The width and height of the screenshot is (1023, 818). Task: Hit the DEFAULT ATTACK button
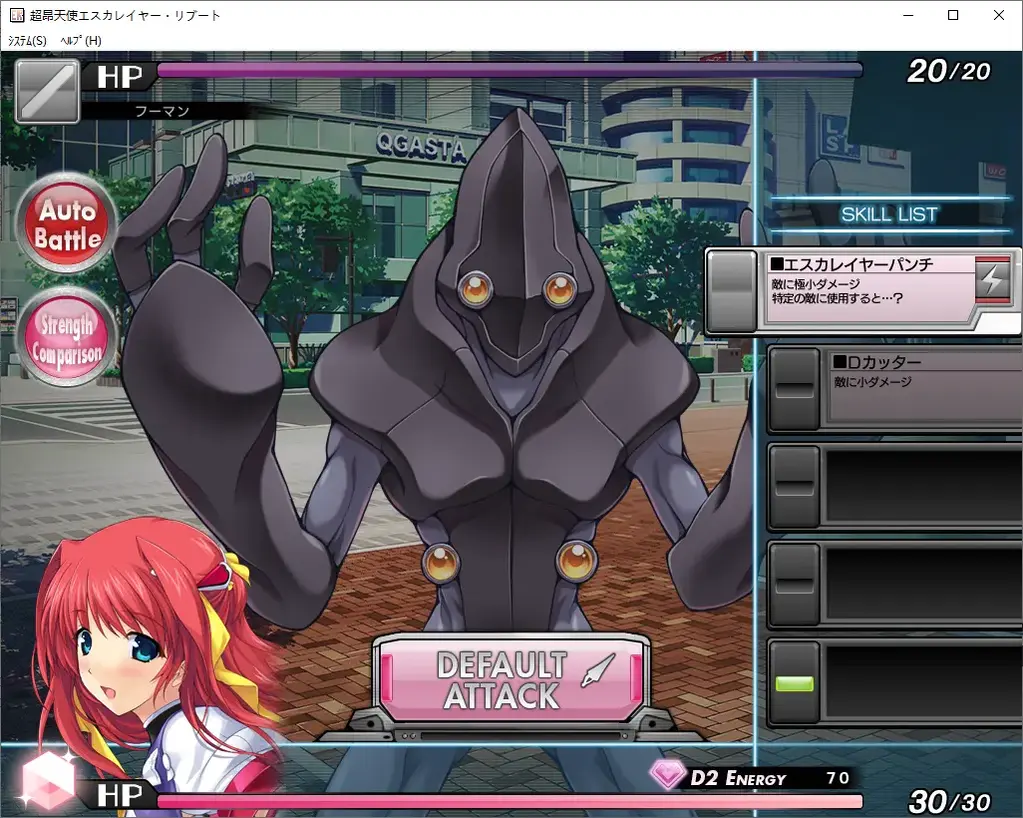pyautogui.click(x=511, y=680)
